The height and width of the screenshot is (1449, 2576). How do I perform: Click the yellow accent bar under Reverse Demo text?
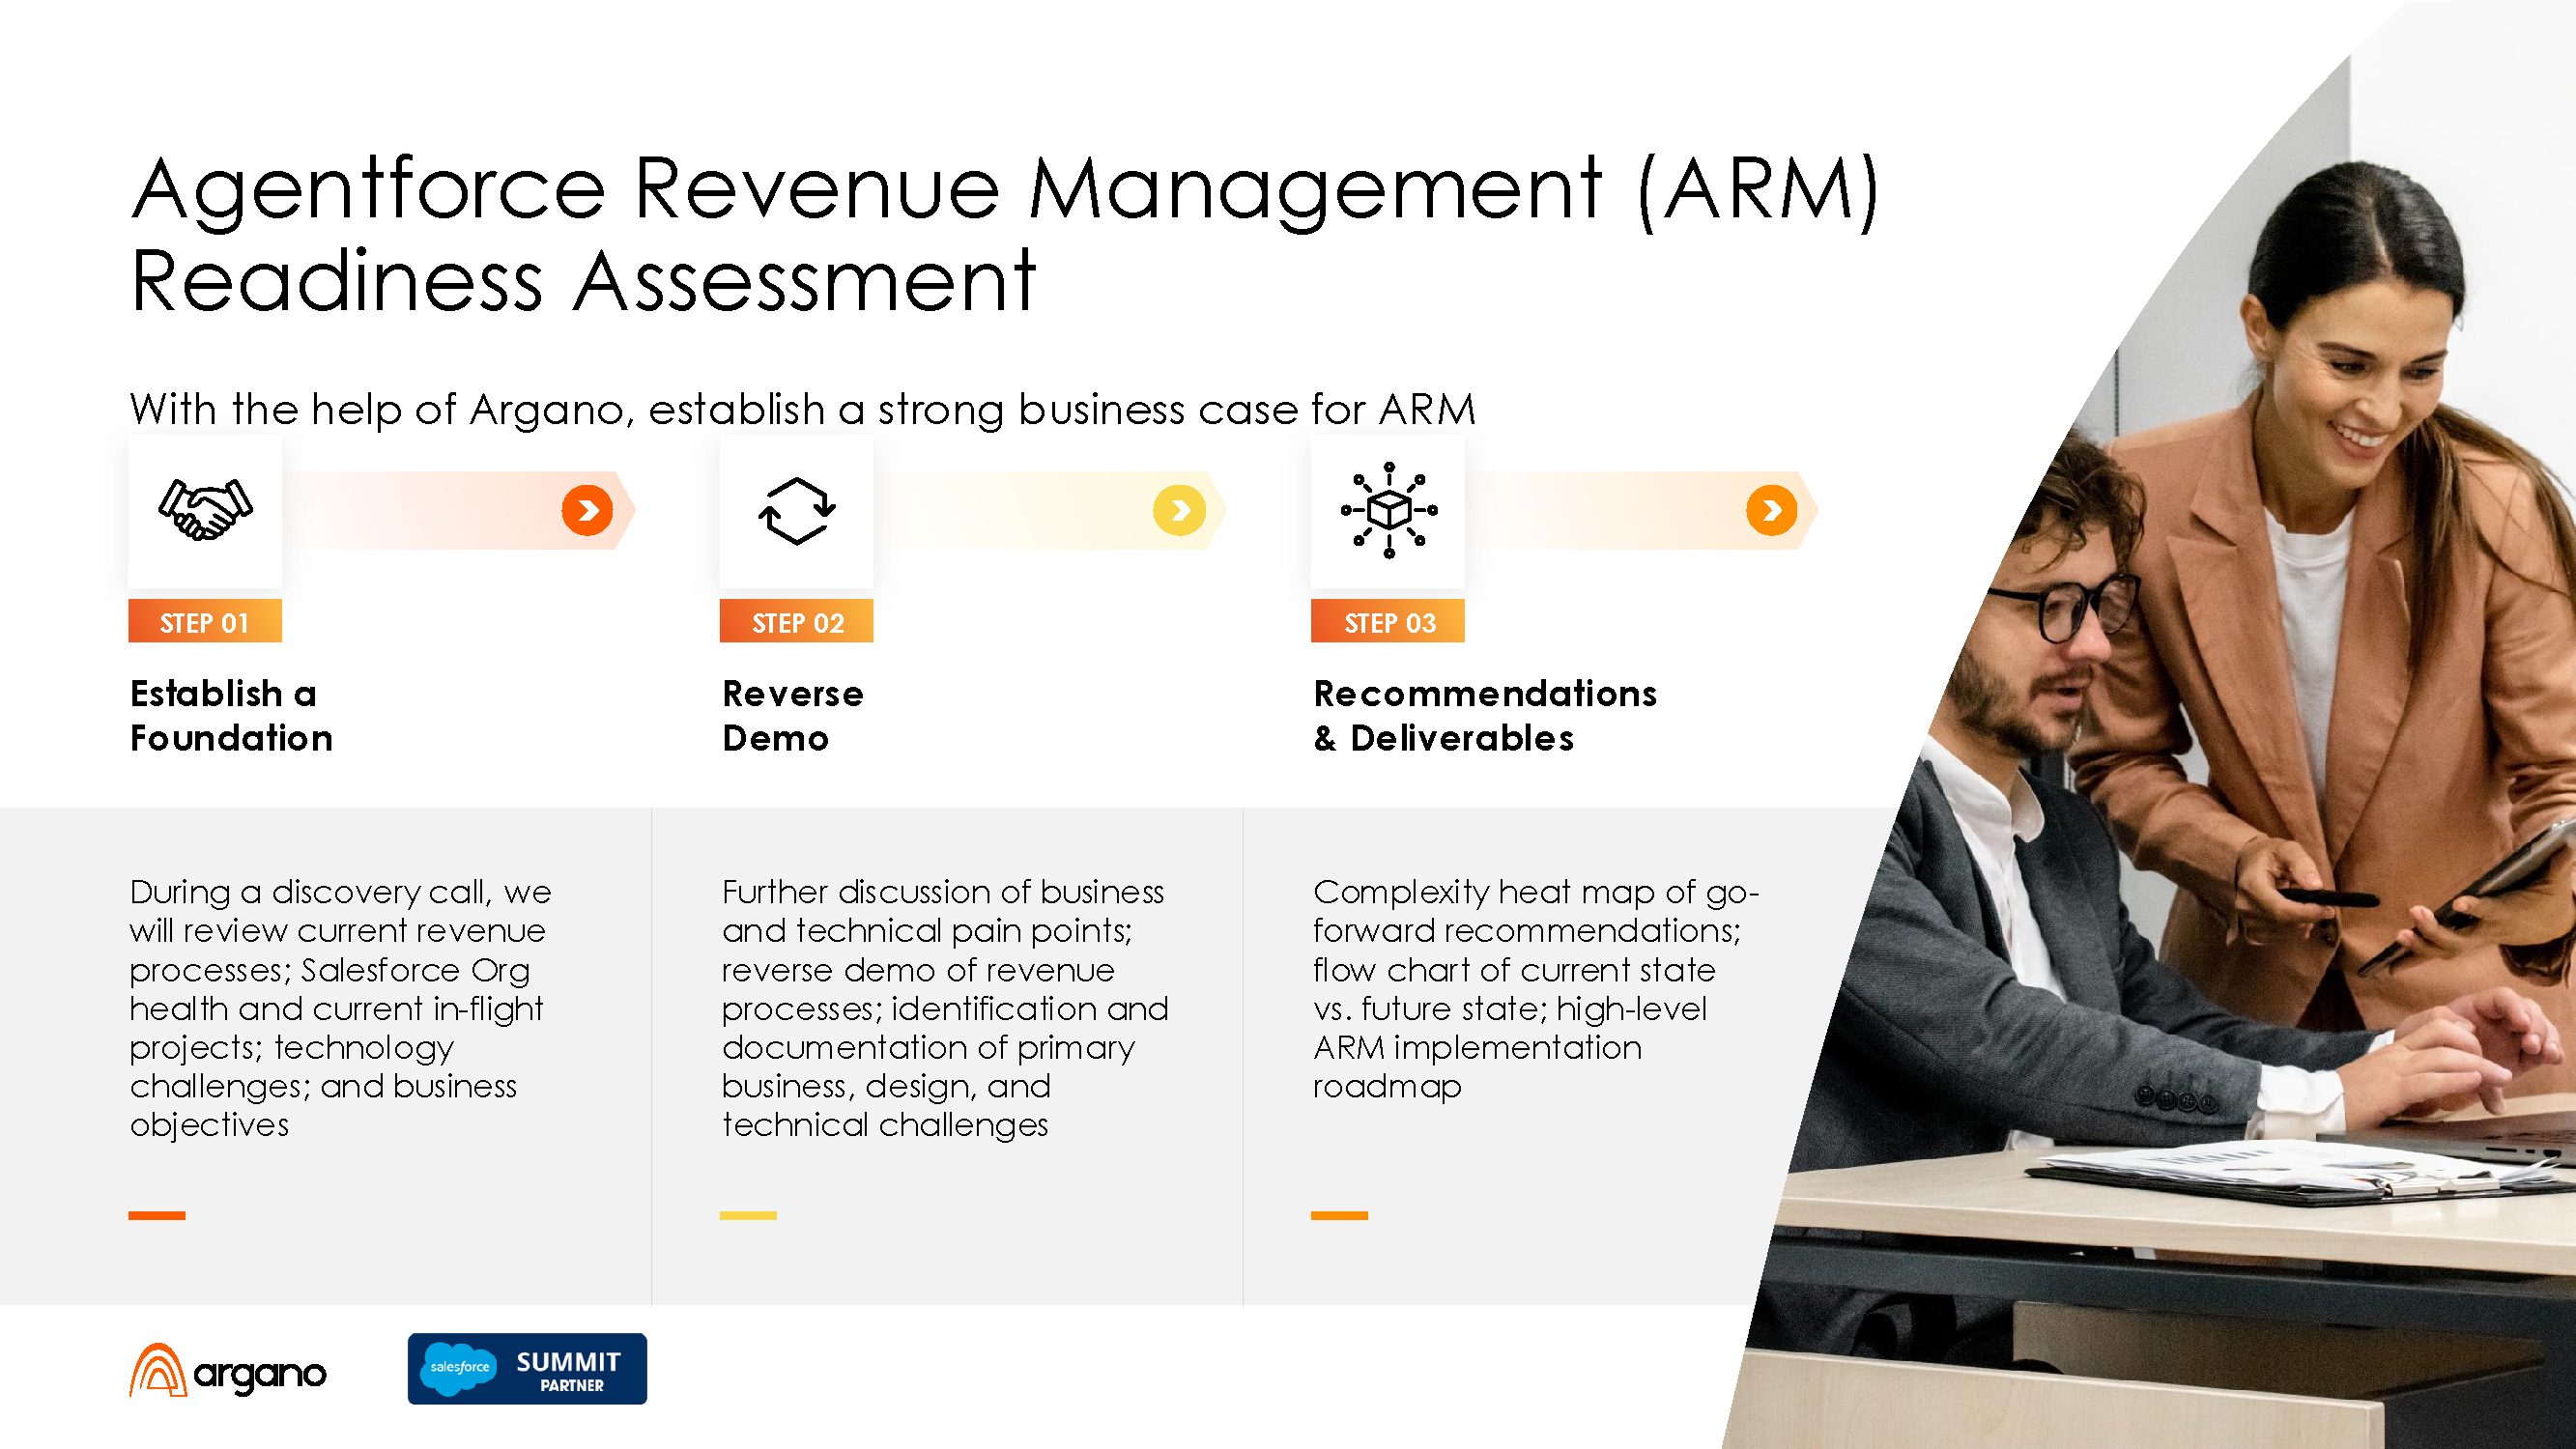pos(748,1215)
